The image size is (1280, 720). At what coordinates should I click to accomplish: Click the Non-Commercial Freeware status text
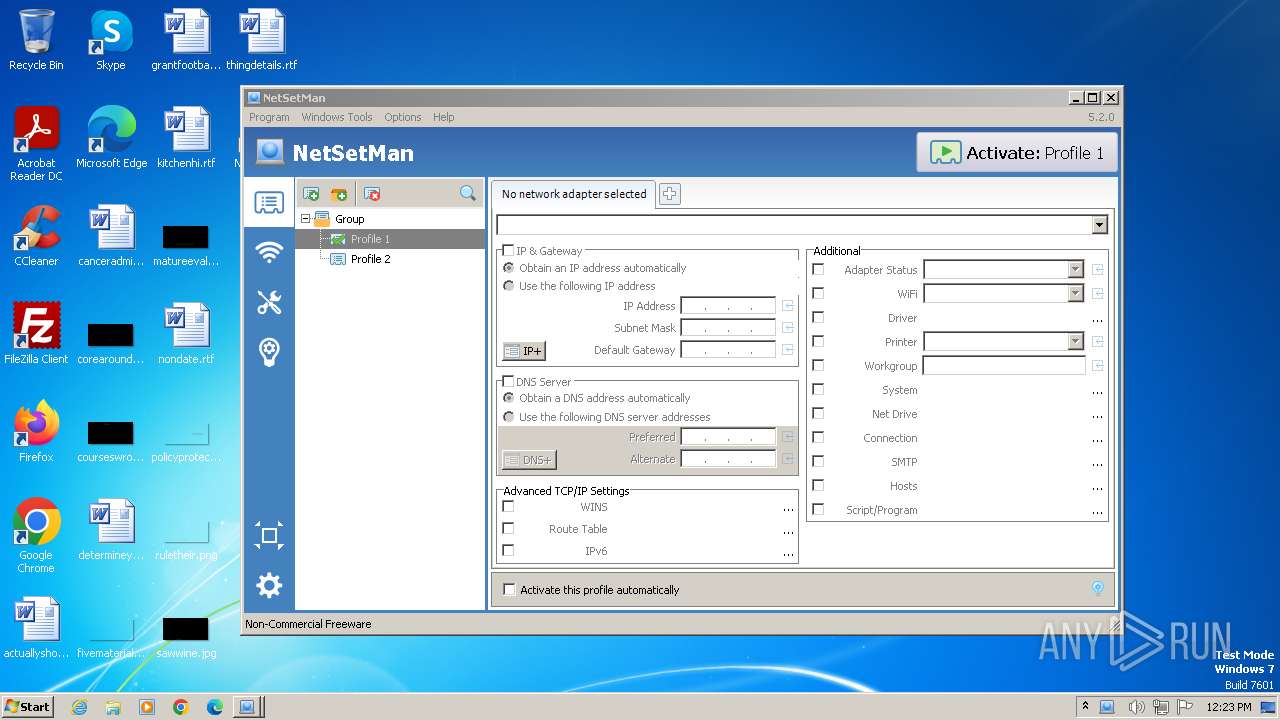(x=308, y=624)
